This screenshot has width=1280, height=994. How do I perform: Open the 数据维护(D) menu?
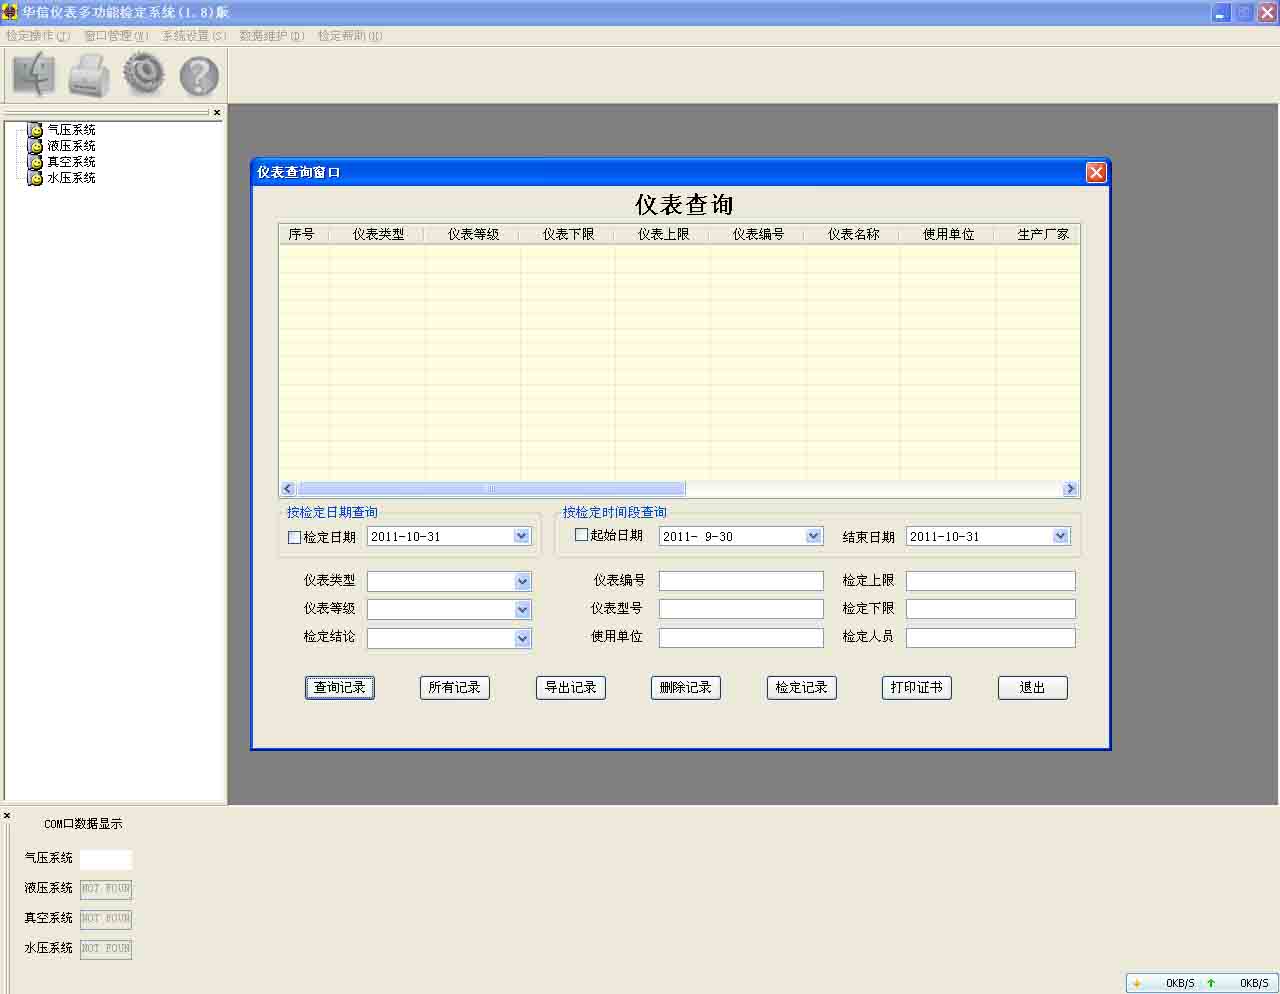(271, 36)
